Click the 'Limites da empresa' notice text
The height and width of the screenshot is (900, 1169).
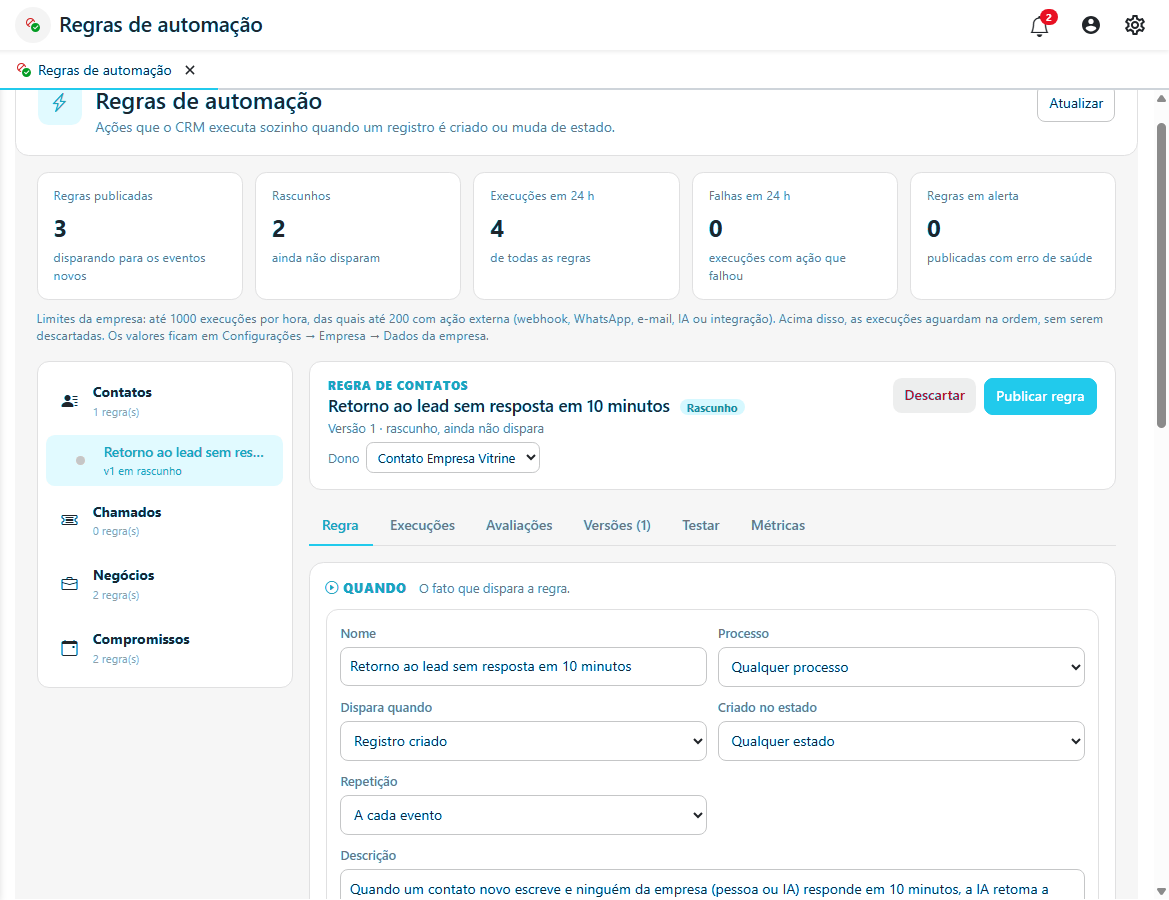coord(570,327)
